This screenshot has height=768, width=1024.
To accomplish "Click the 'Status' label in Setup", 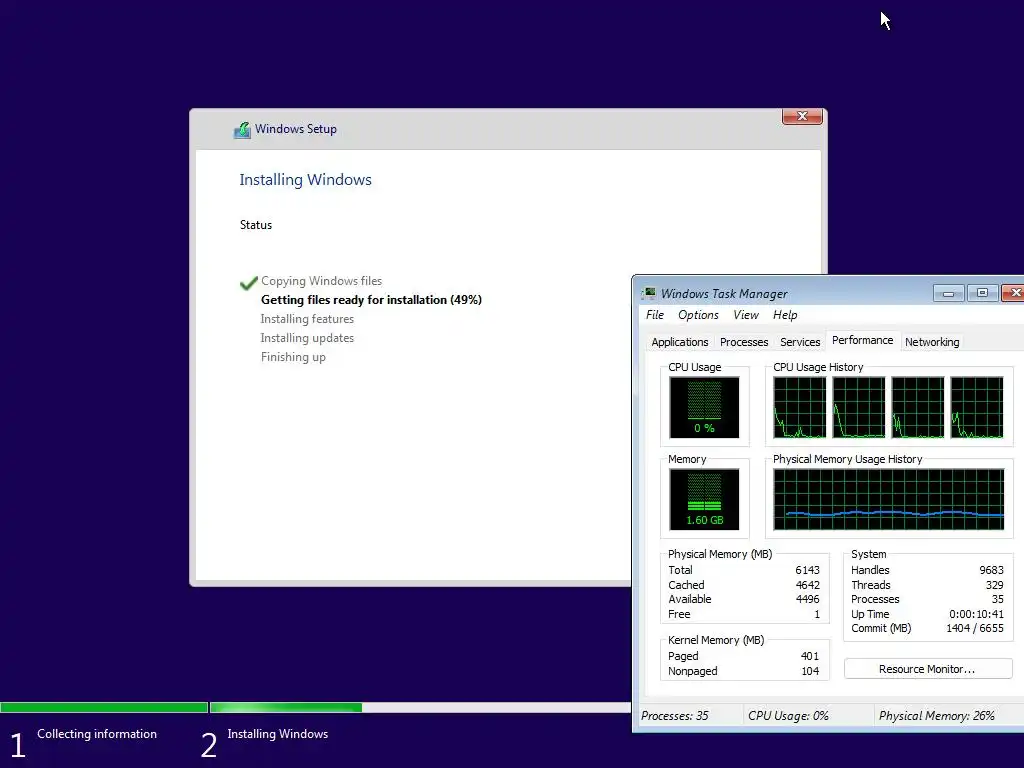I will click(255, 225).
